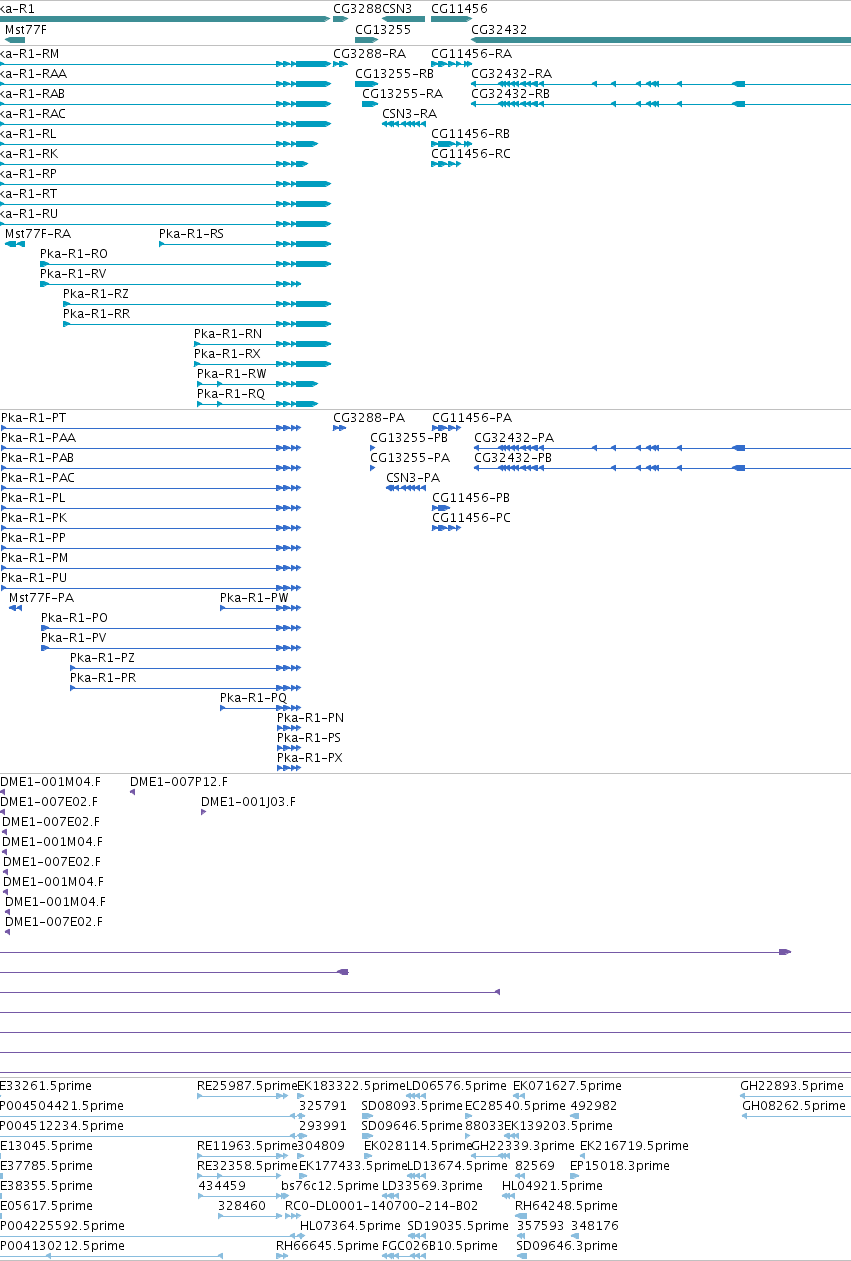Select the Pka-R1-RZ transcript label

pyautogui.click(x=96, y=294)
